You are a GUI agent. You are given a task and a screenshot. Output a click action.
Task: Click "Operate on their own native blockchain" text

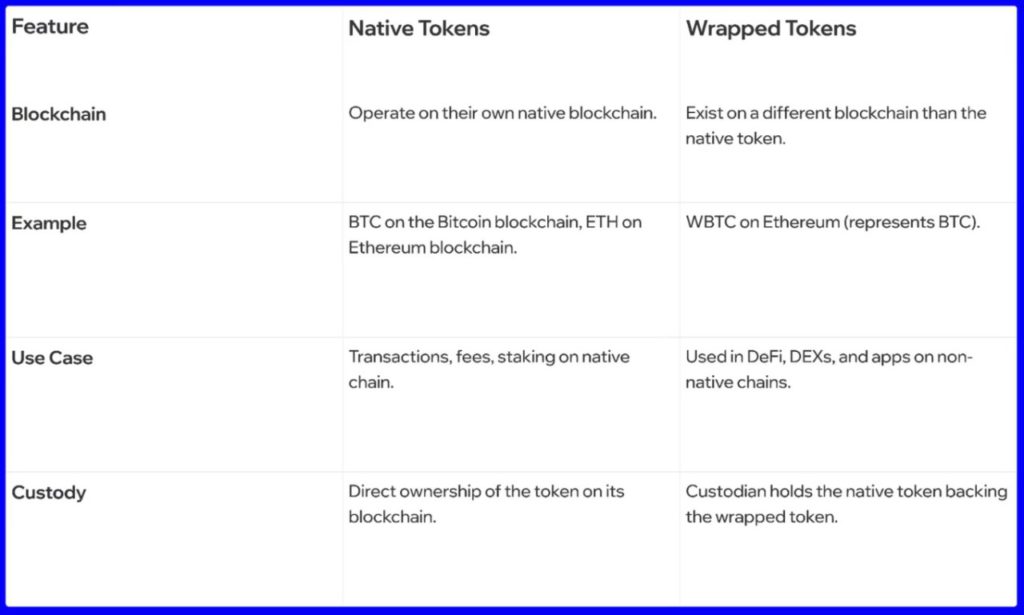click(x=502, y=113)
